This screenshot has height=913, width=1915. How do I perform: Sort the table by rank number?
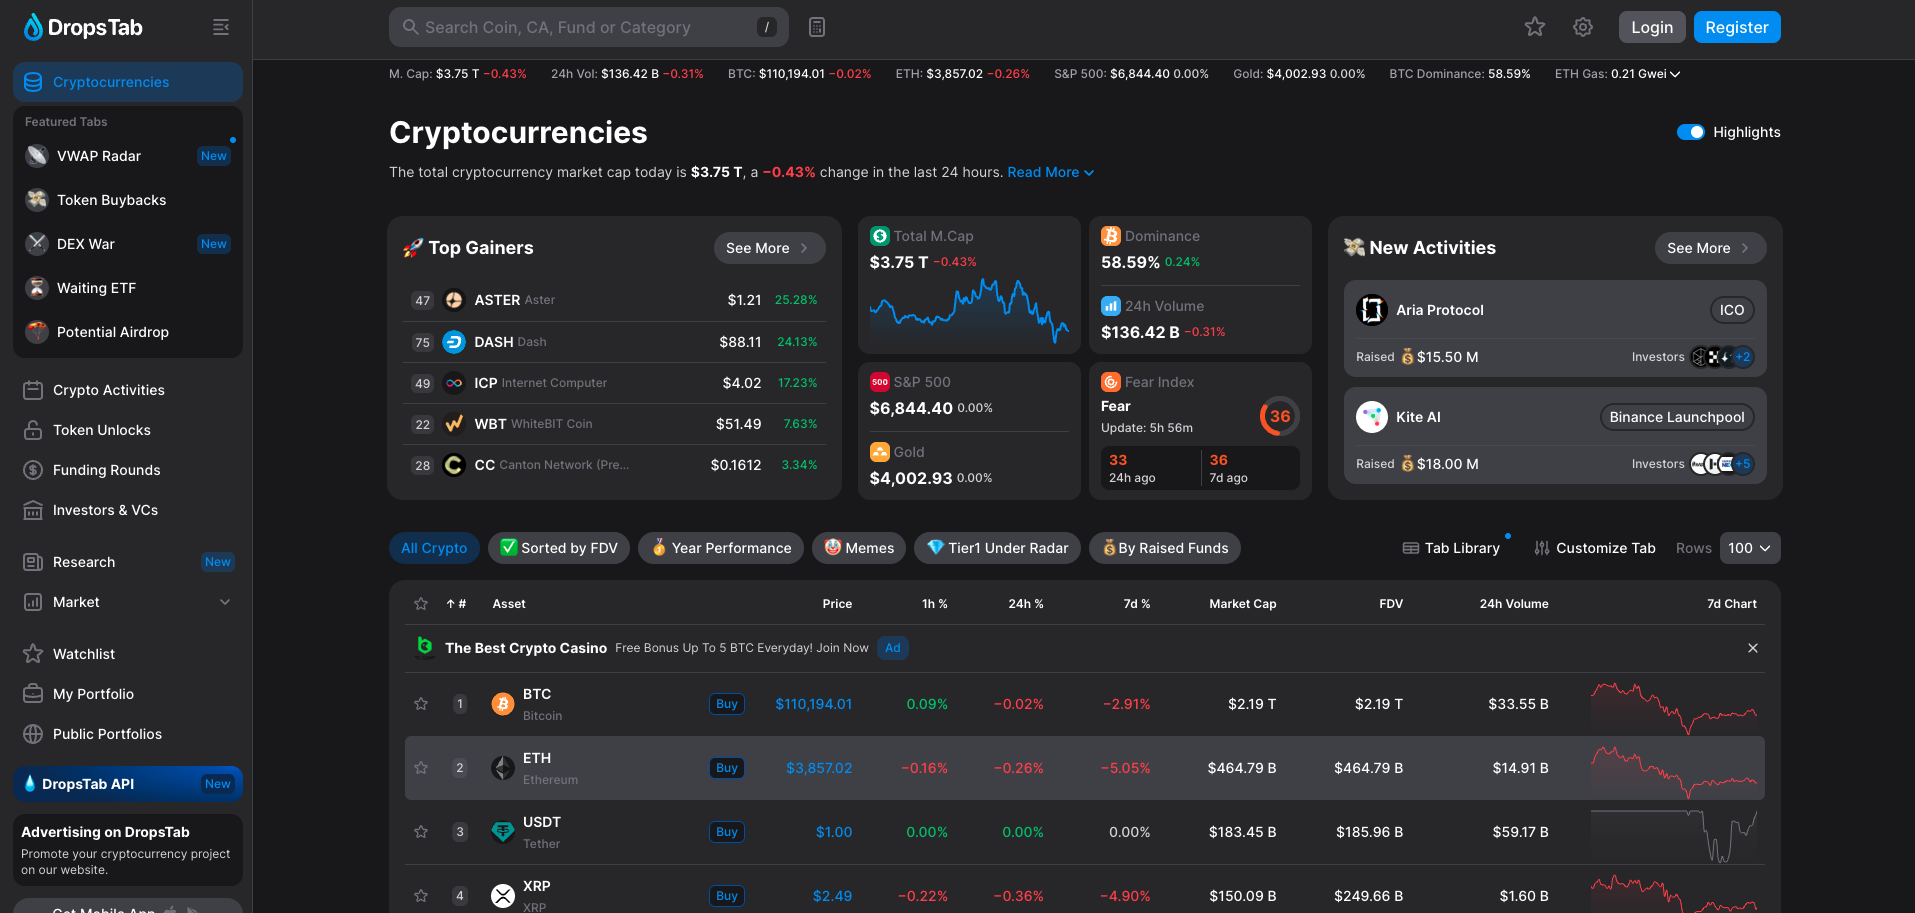(x=456, y=604)
